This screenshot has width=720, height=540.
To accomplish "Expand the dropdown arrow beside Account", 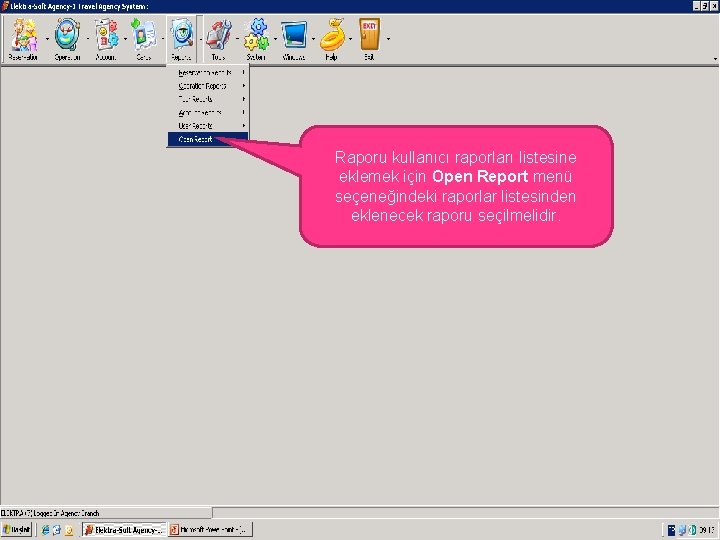I will click(125, 39).
